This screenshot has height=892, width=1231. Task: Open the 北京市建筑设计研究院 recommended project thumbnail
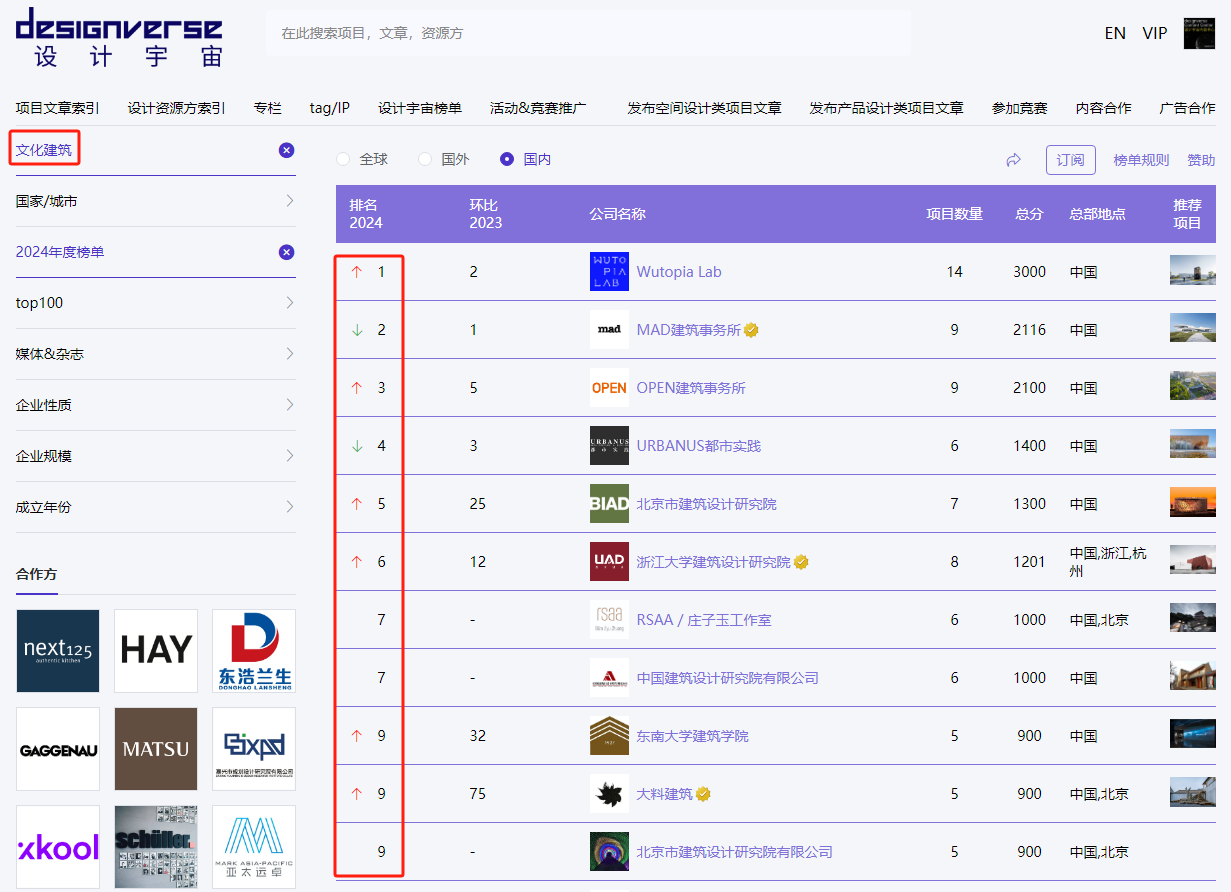click(x=1193, y=502)
